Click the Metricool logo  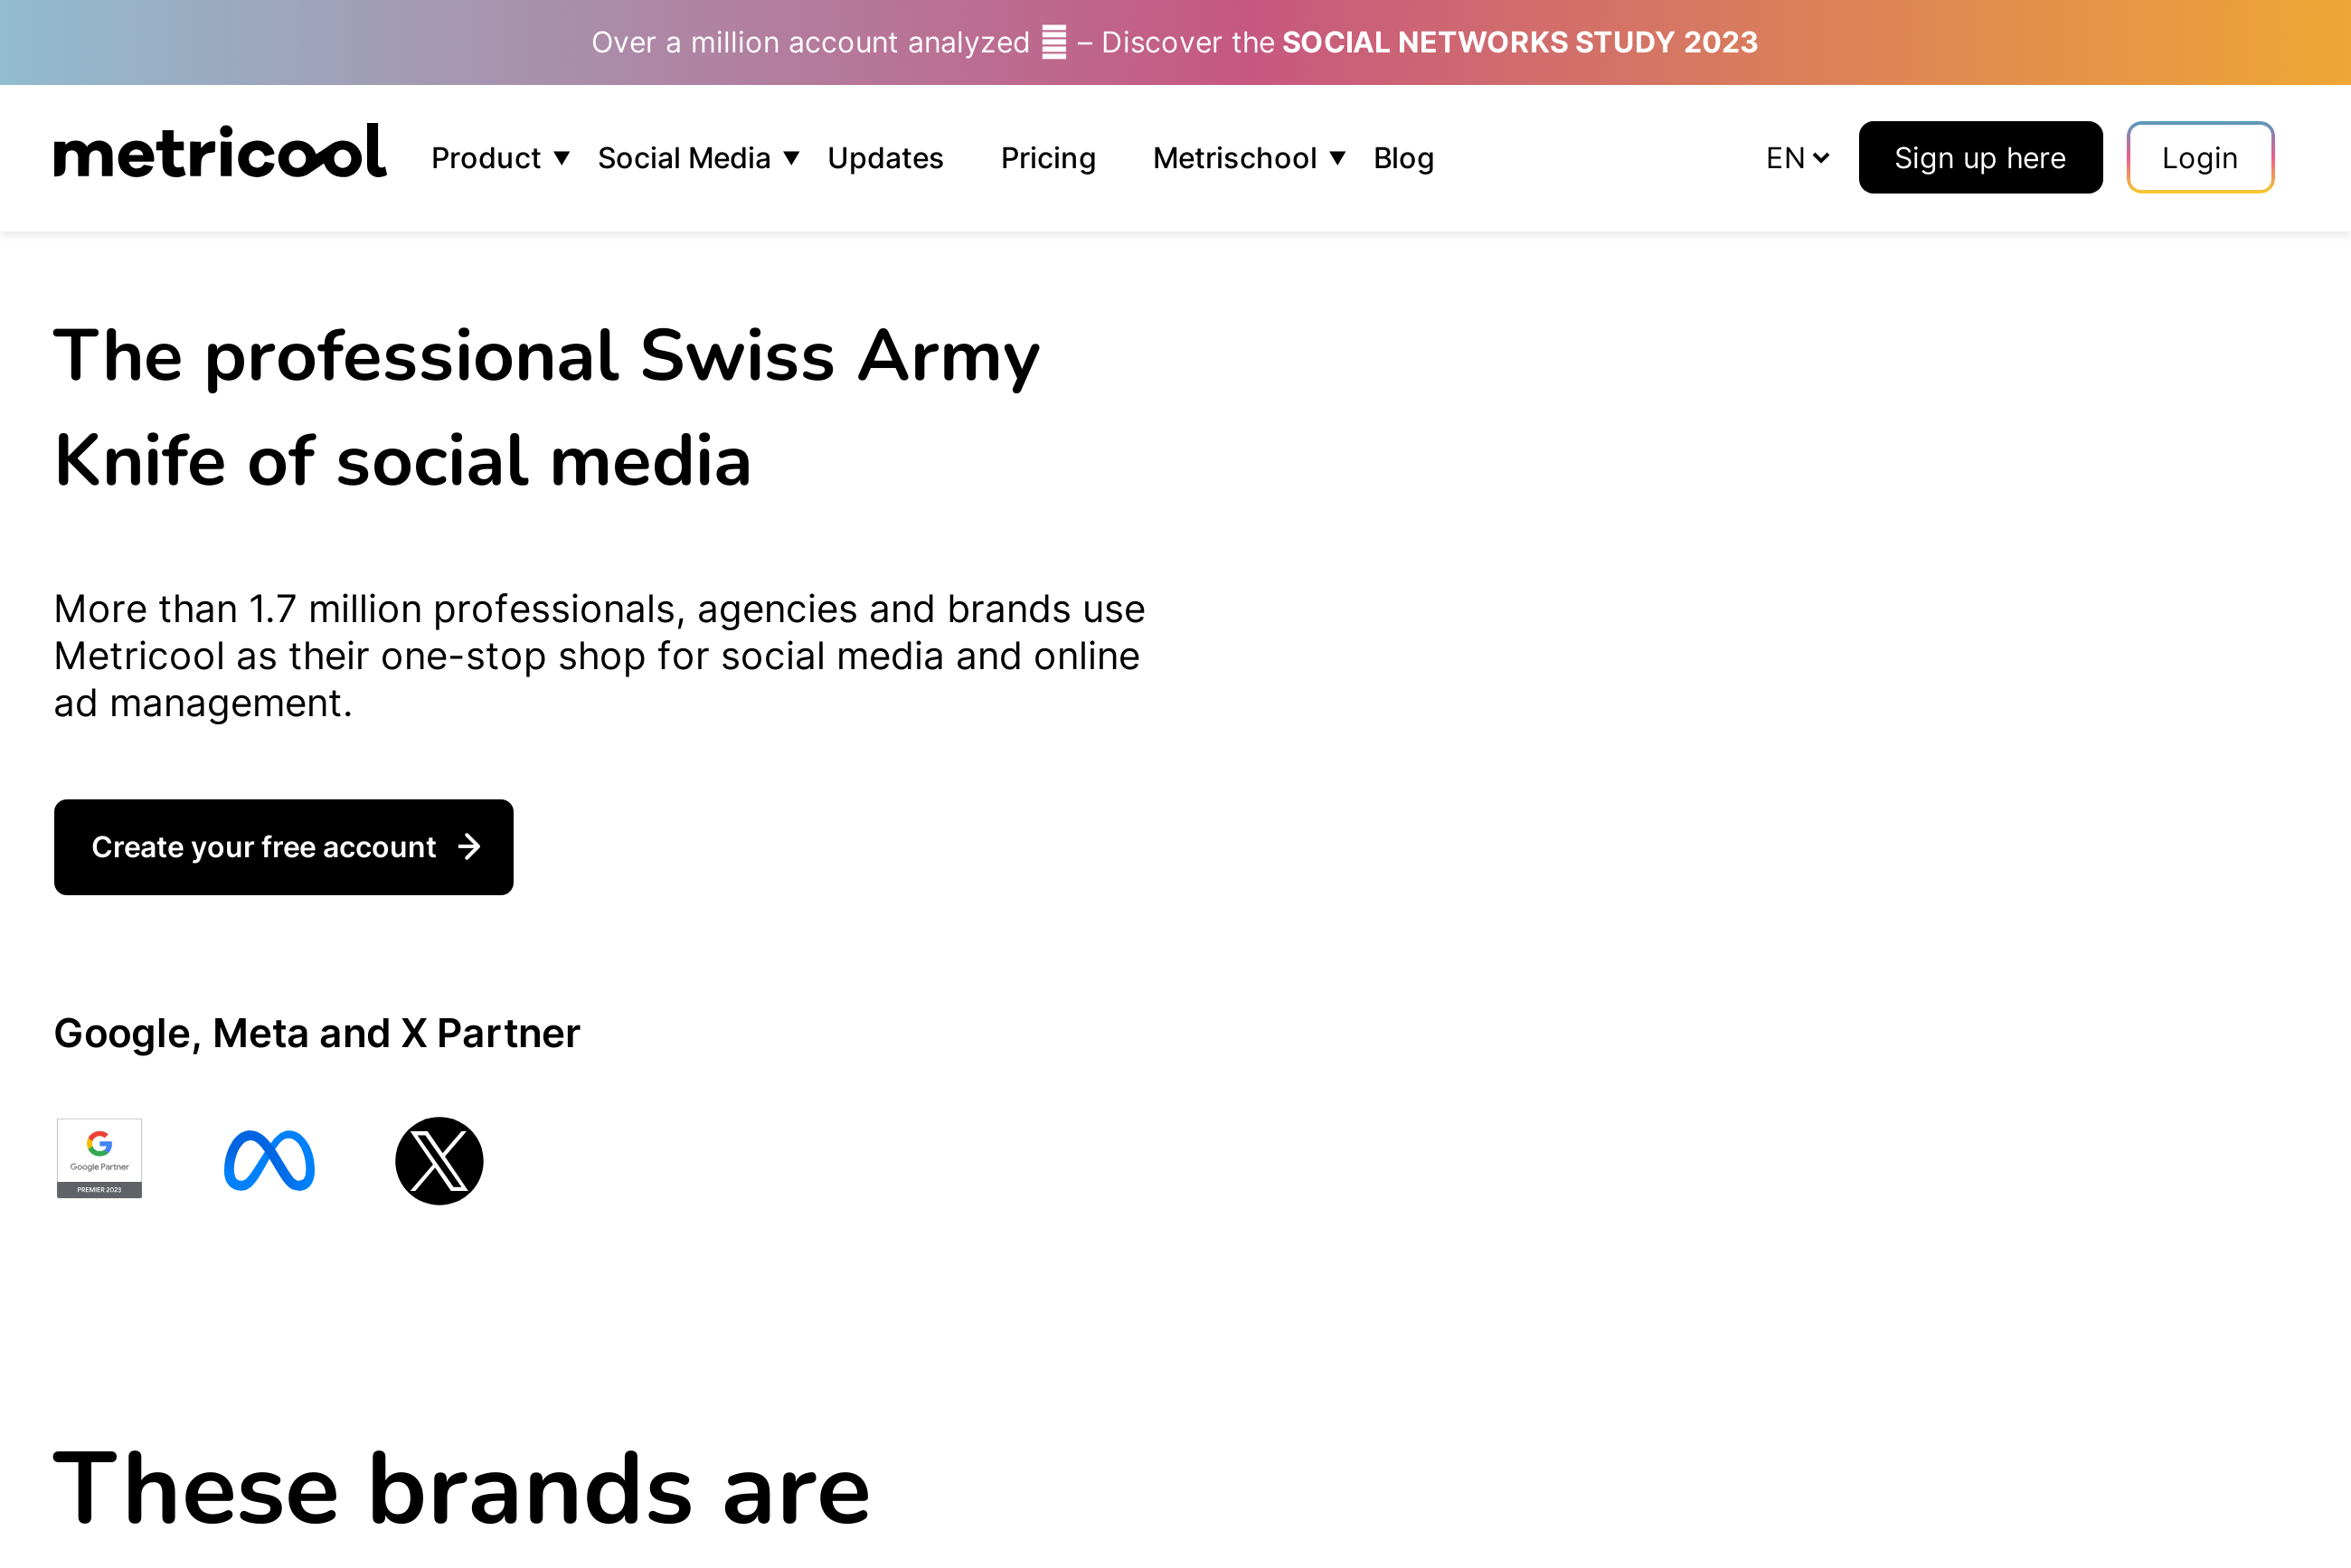(x=220, y=154)
